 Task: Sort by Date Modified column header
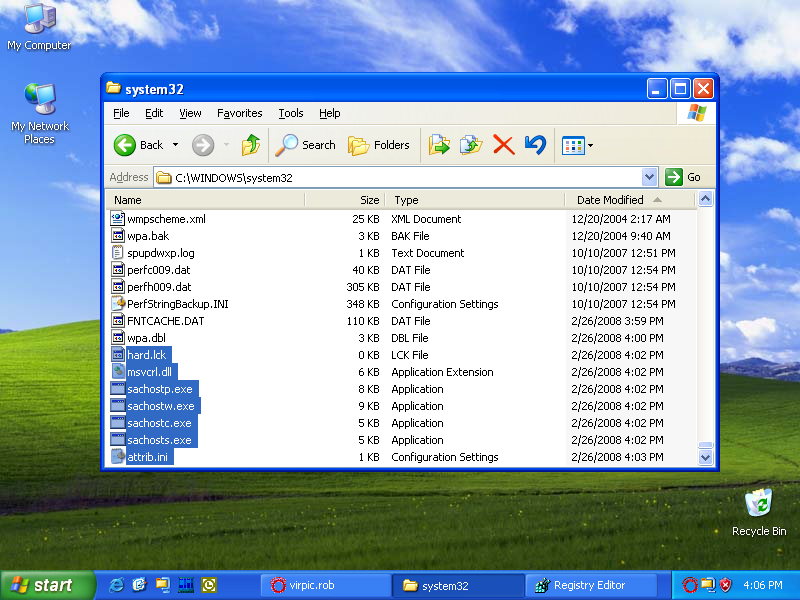630,200
